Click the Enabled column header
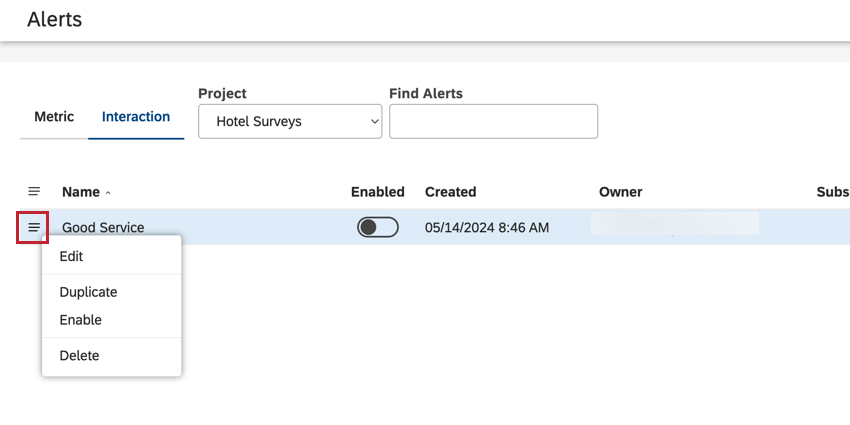Image resolution: width=850 pixels, height=425 pixels. tap(377, 192)
